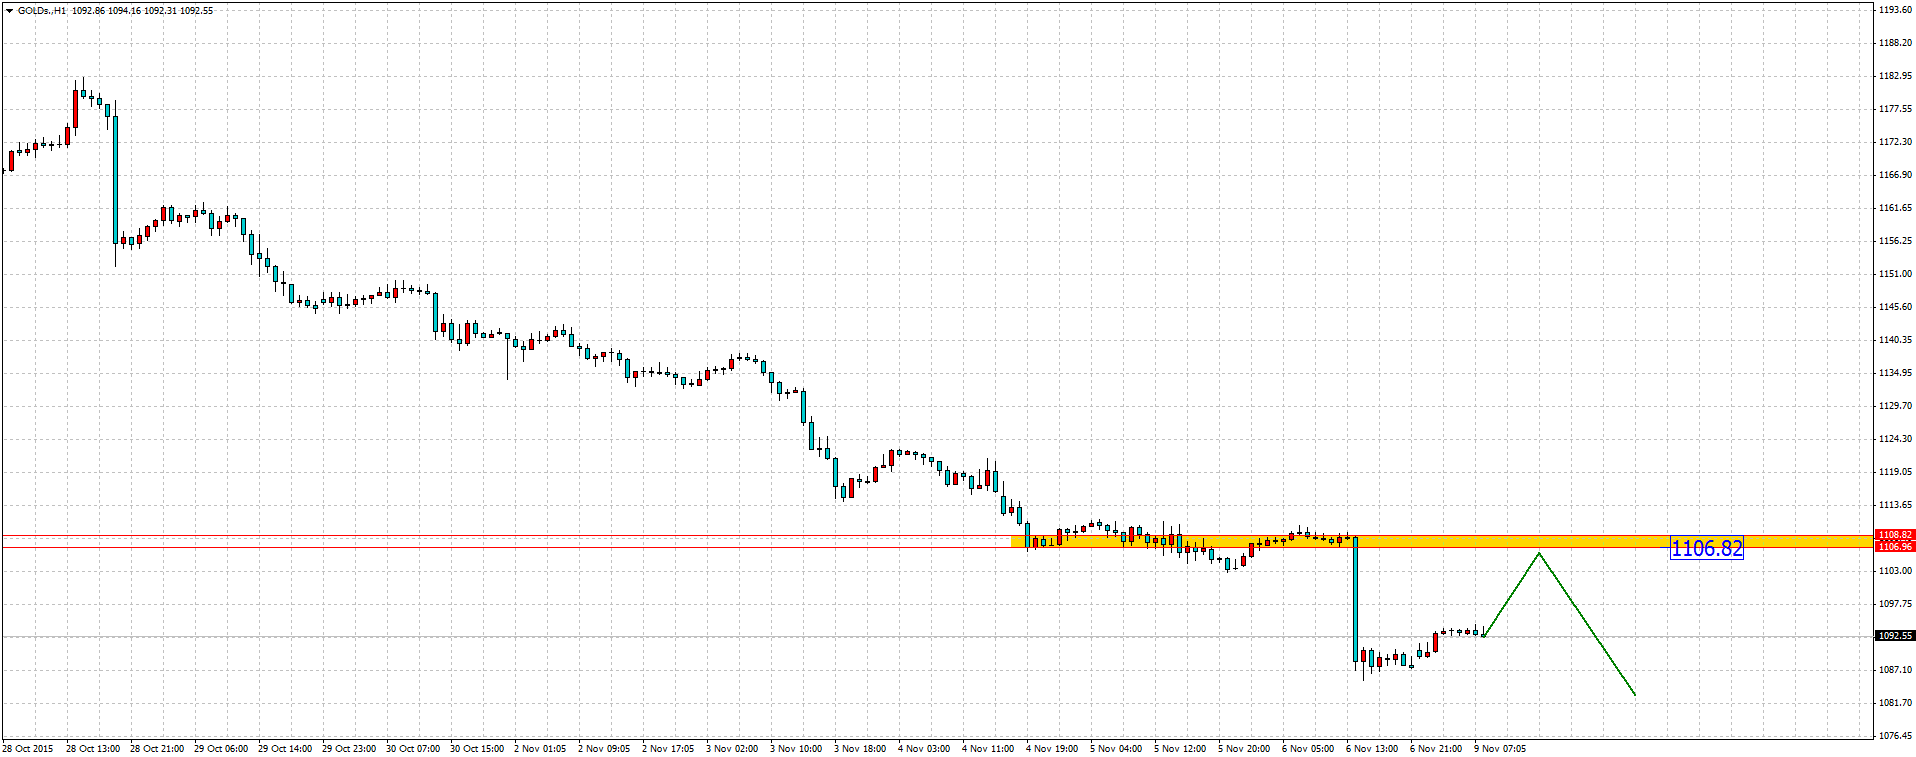Click the black 1092.55 current price tag

(x=1895, y=636)
